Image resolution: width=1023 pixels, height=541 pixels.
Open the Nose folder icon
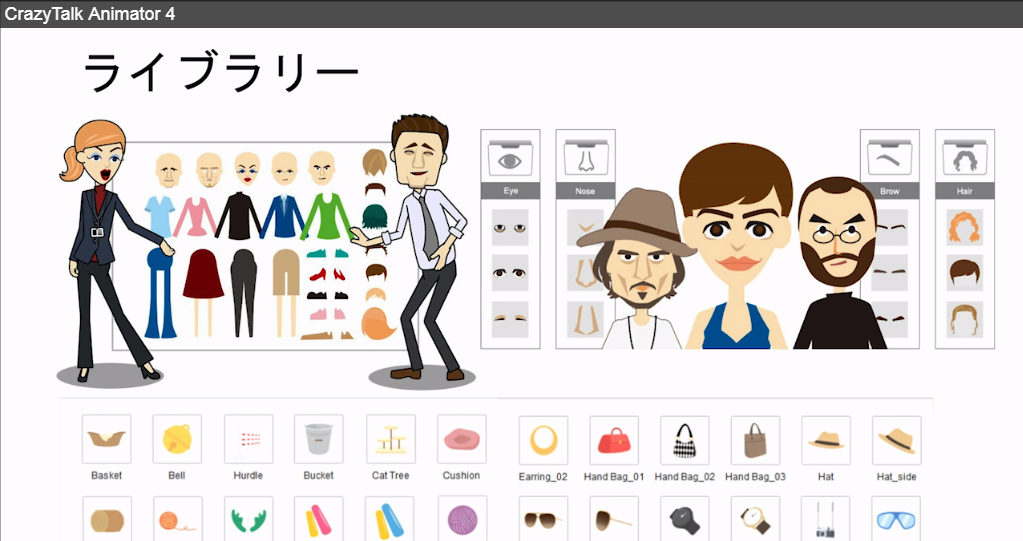point(586,158)
